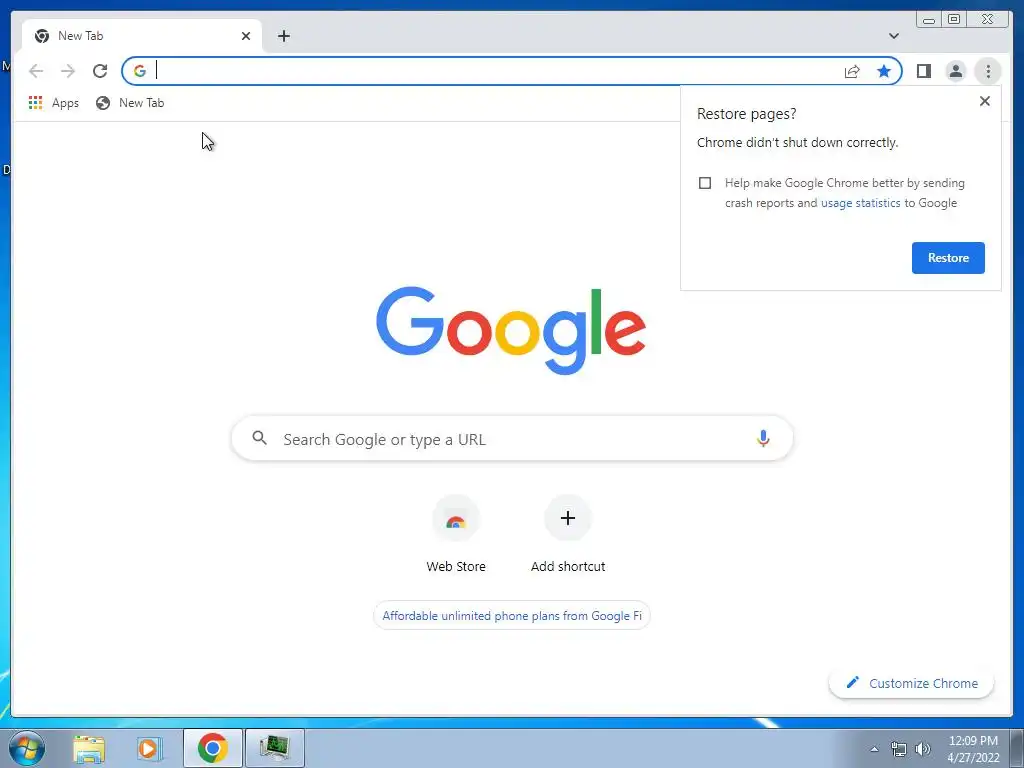The height and width of the screenshot is (768, 1024).
Task: Open the network tray icon
Action: [899, 749]
